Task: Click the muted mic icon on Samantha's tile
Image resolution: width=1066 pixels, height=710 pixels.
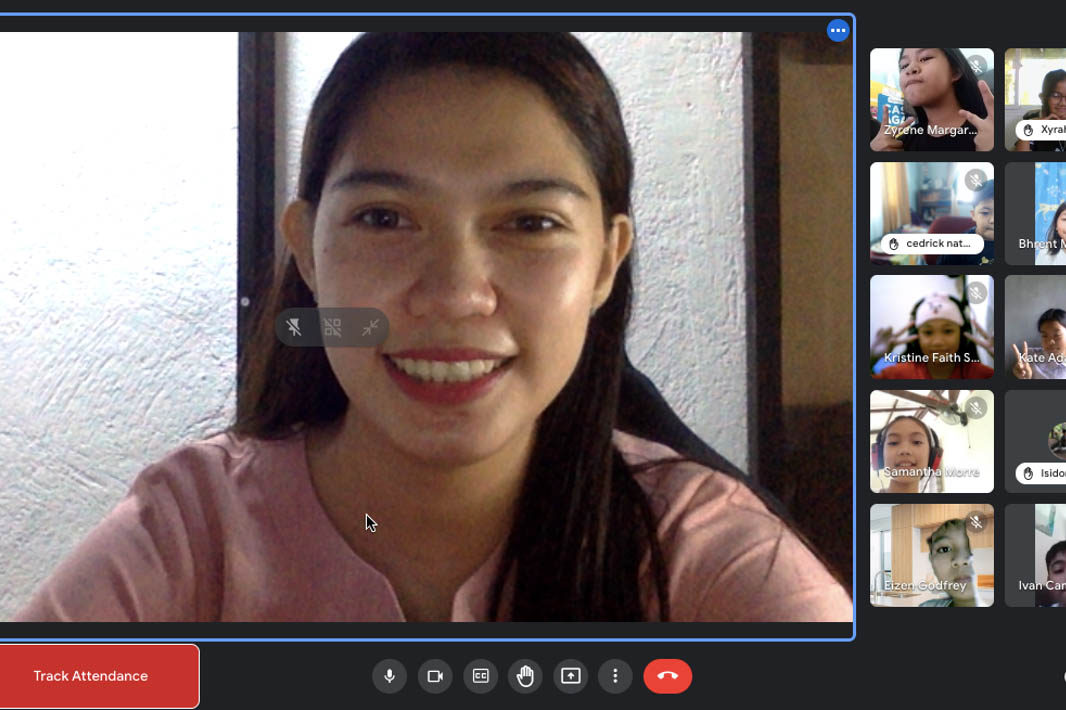Action: click(976, 407)
